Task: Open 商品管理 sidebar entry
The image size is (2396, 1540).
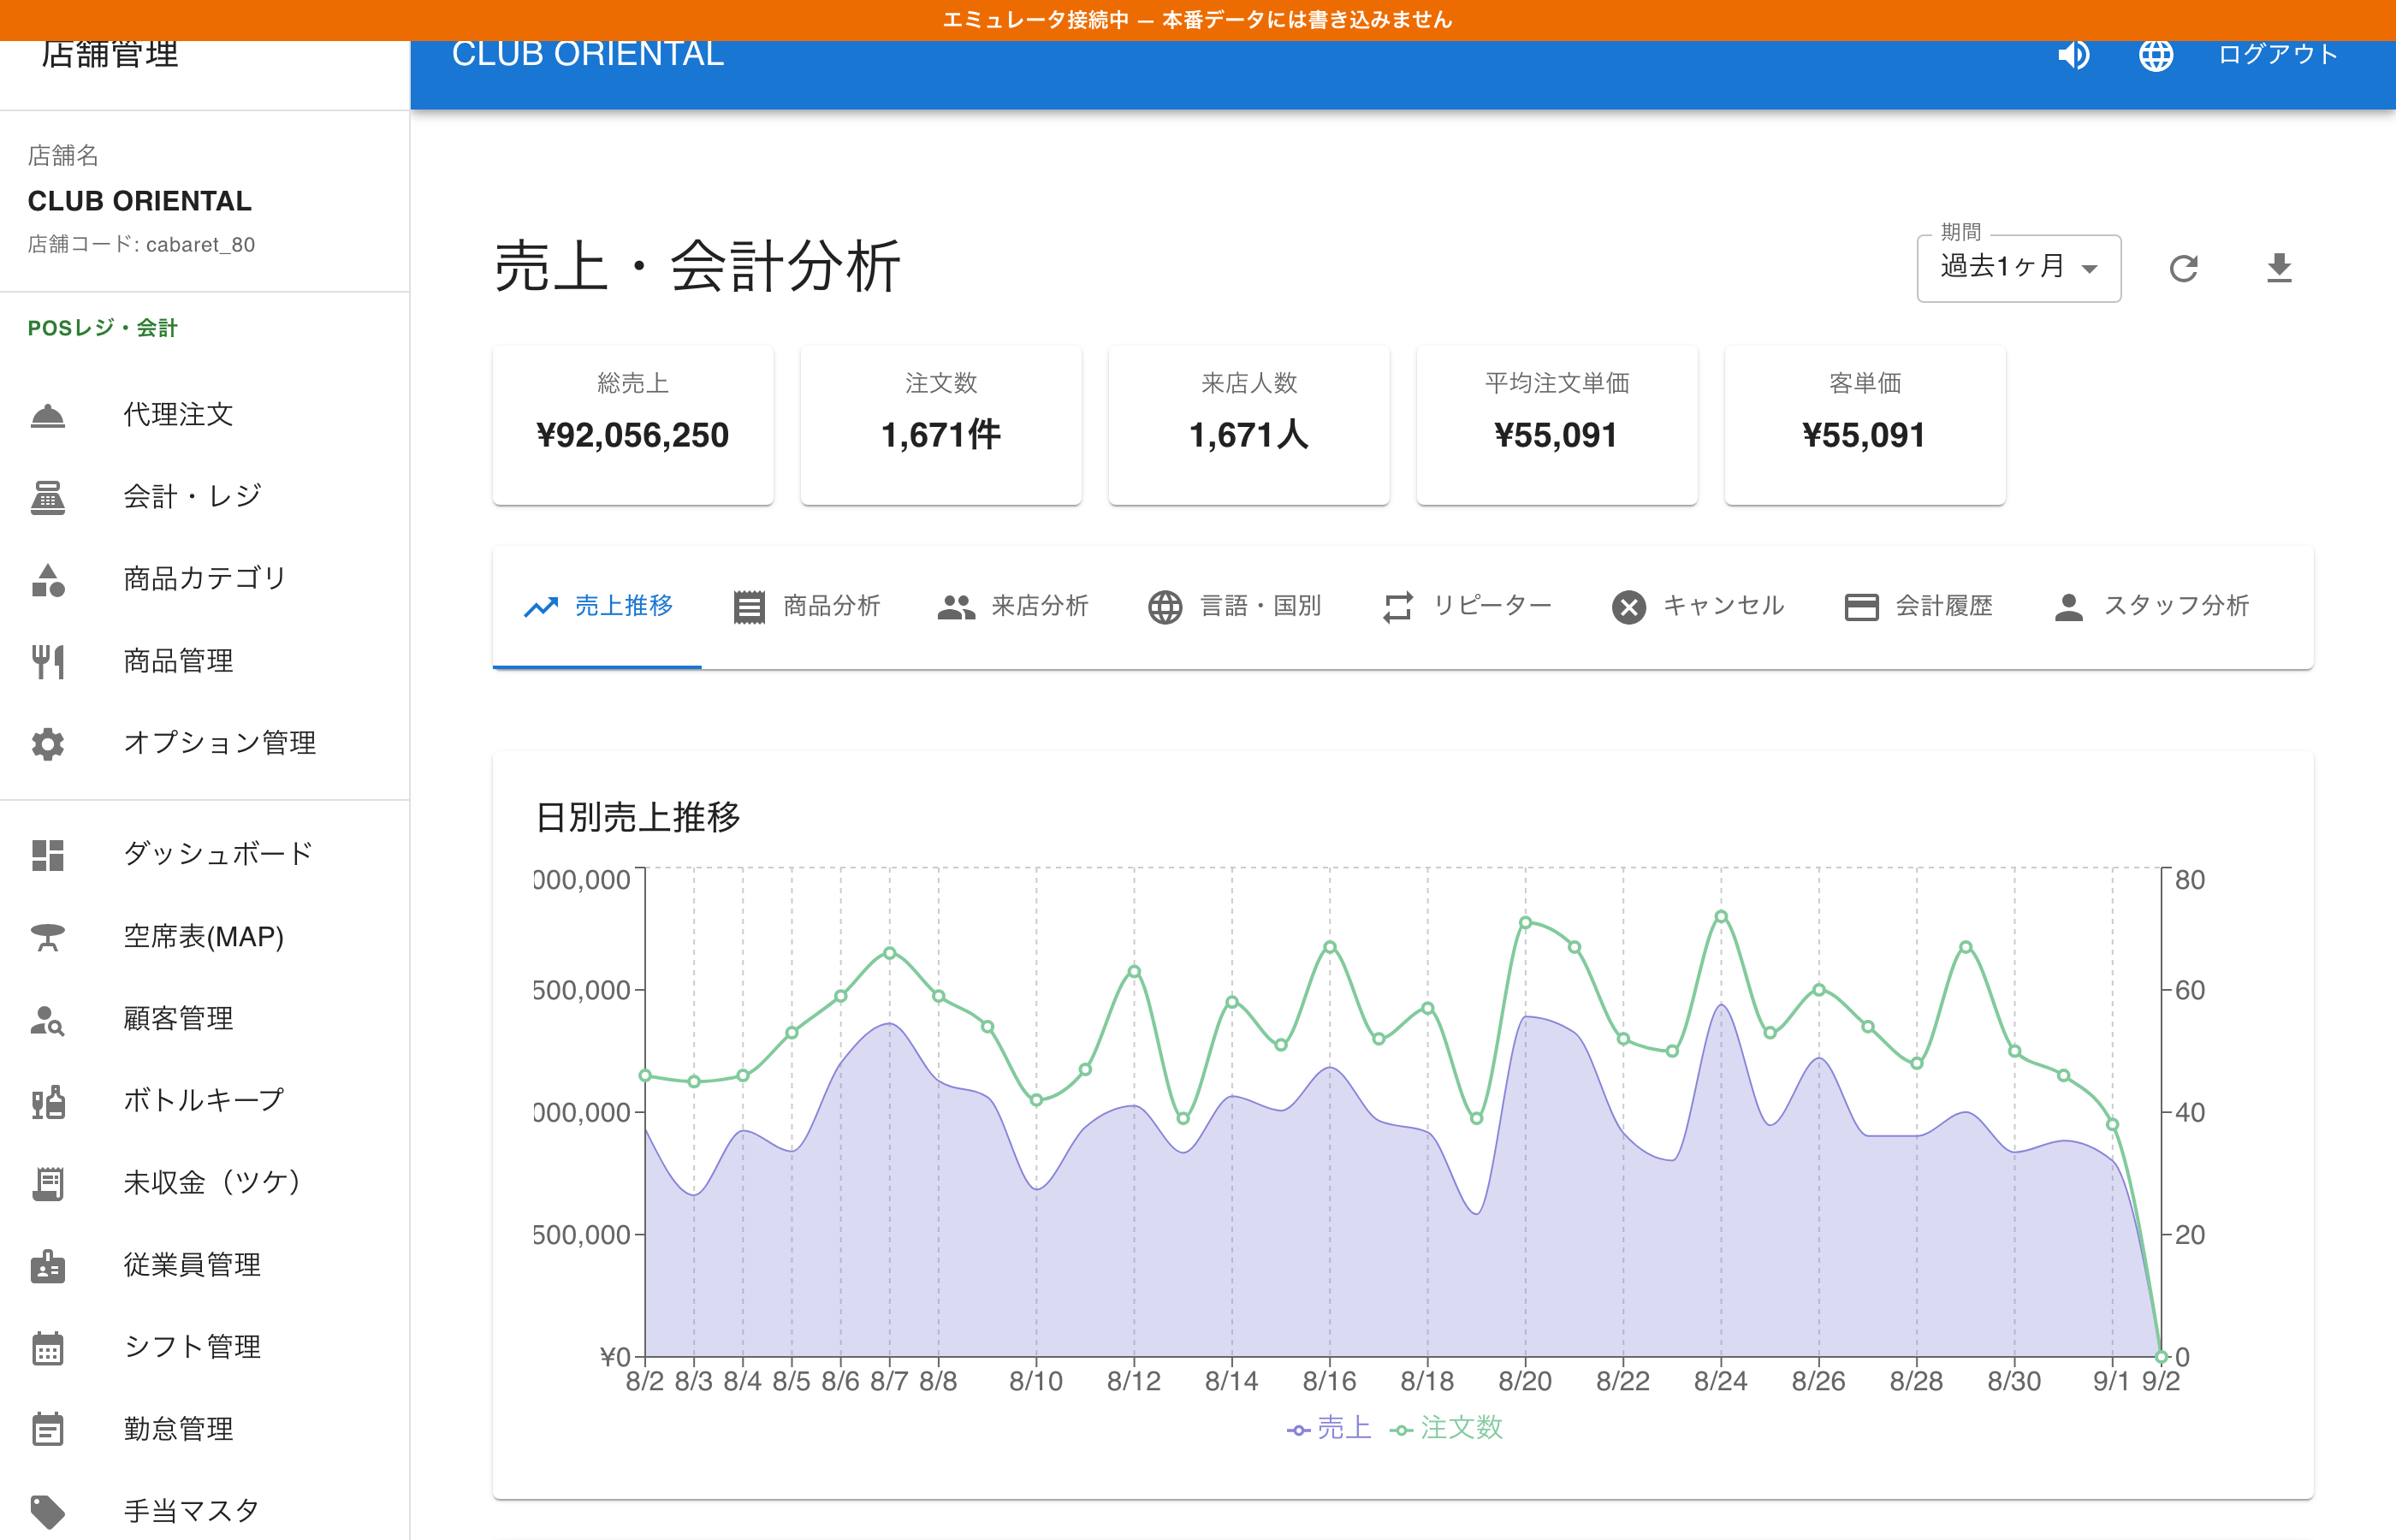Action: [x=204, y=661]
